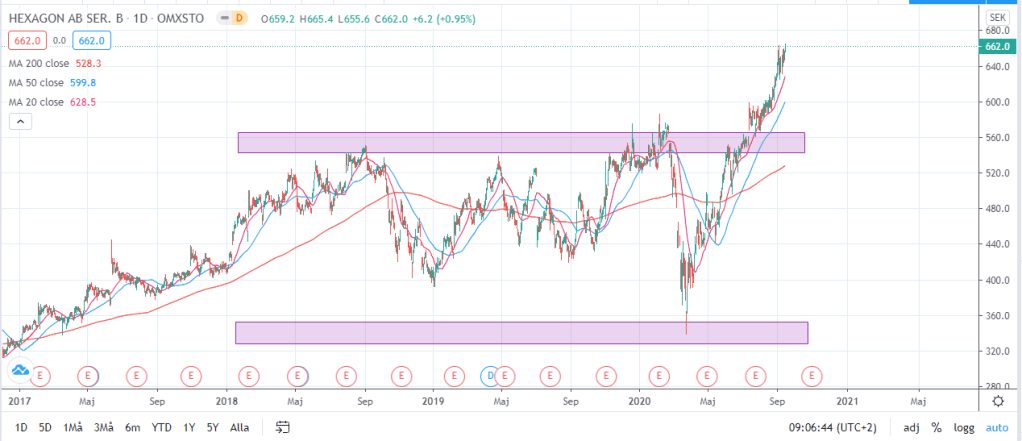Collapse the indicator legend with the chevron
1022x441 pixels.
point(22,121)
